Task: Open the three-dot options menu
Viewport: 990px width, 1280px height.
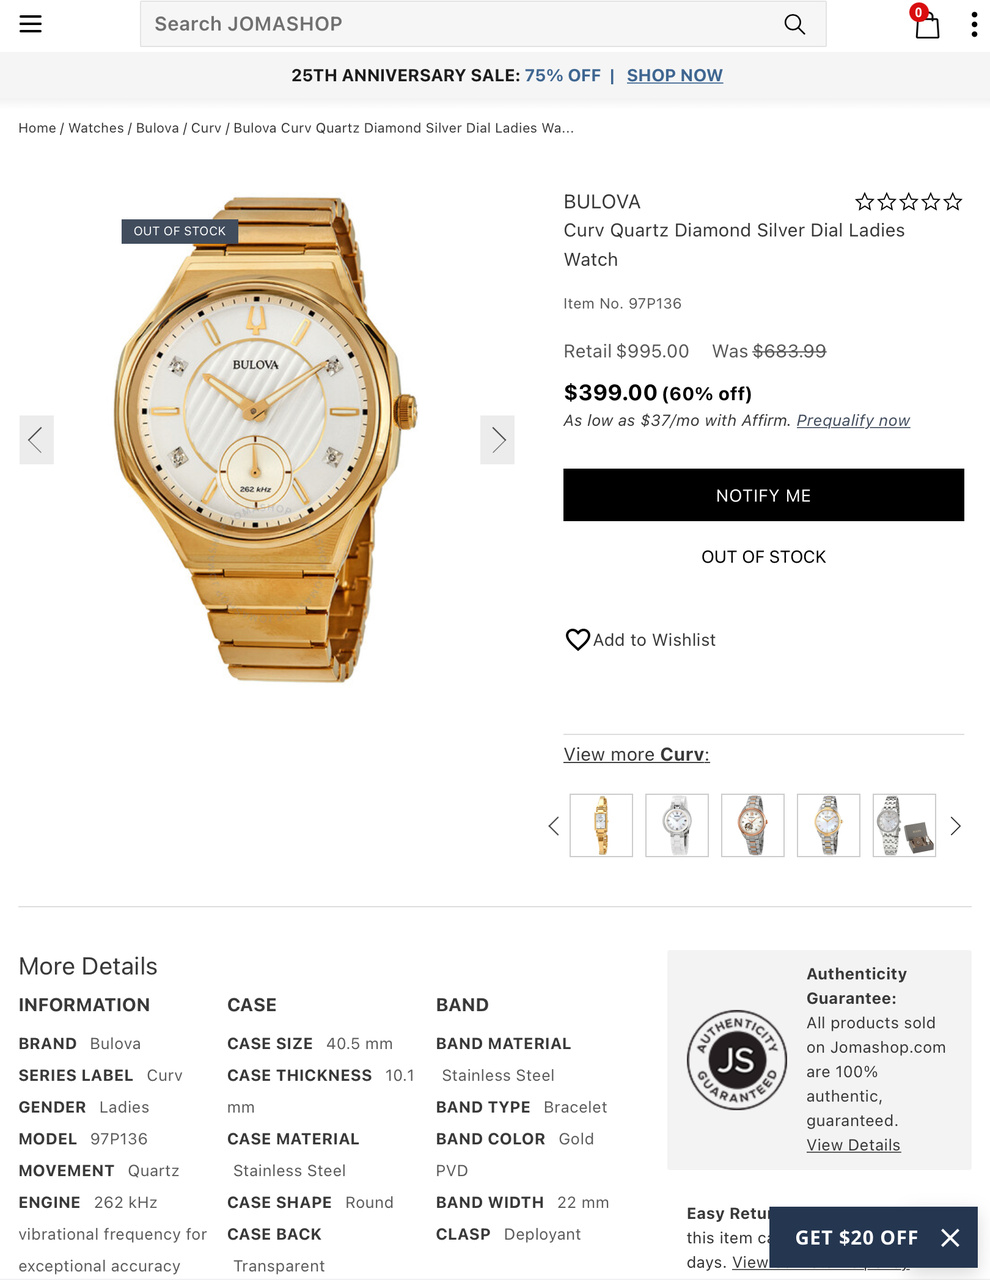Action: click(x=974, y=25)
